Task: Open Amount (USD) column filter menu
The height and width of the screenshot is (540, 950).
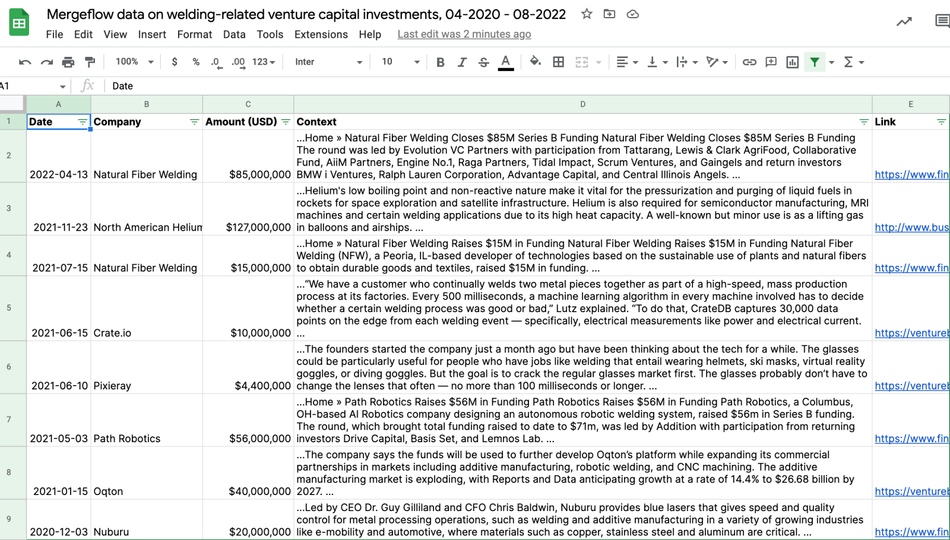Action: 285,122
